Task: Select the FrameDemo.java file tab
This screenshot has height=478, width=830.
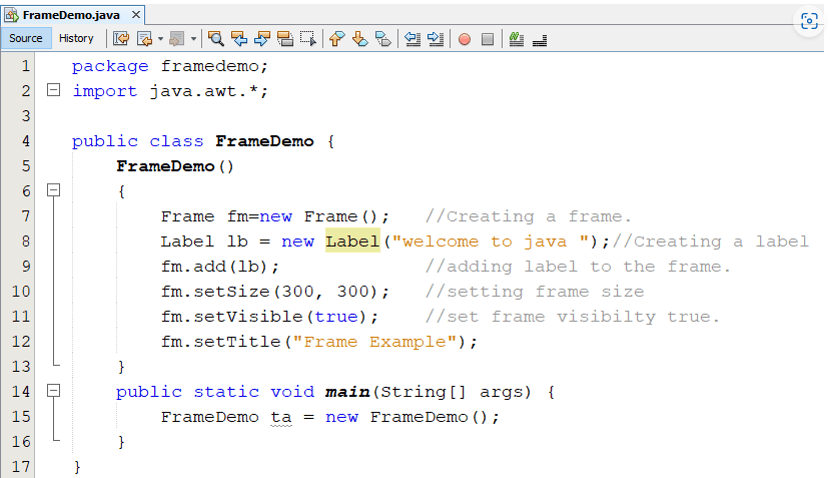Action: [x=71, y=15]
